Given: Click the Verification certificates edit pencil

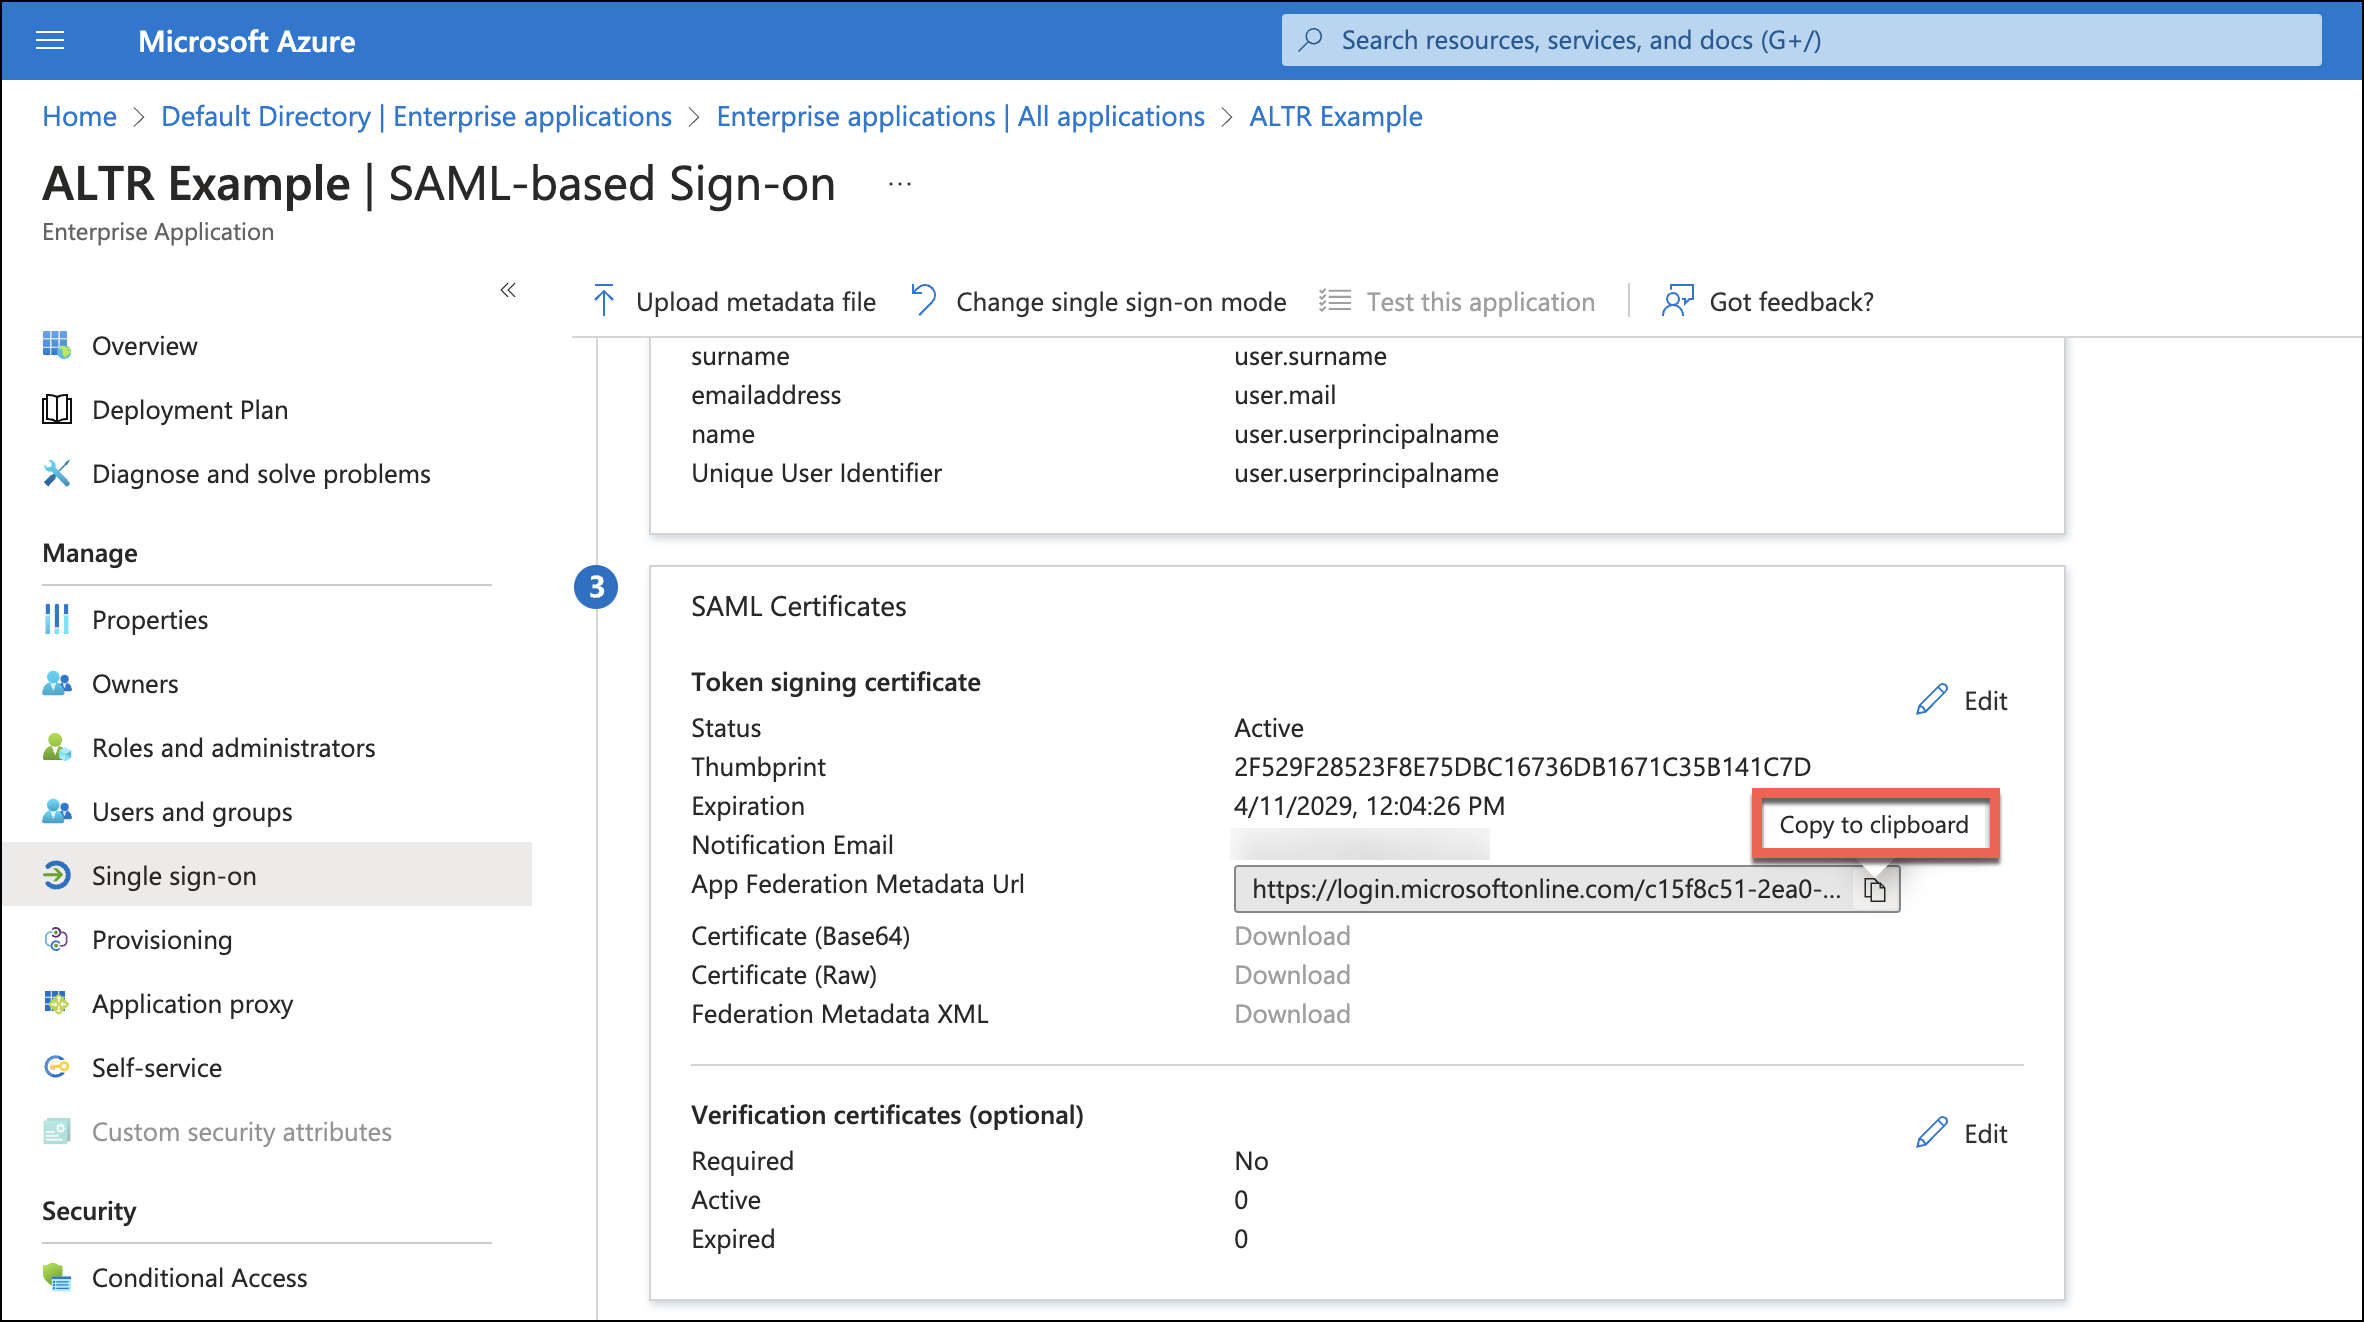Looking at the screenshot, I should tap(1932, 1133).
